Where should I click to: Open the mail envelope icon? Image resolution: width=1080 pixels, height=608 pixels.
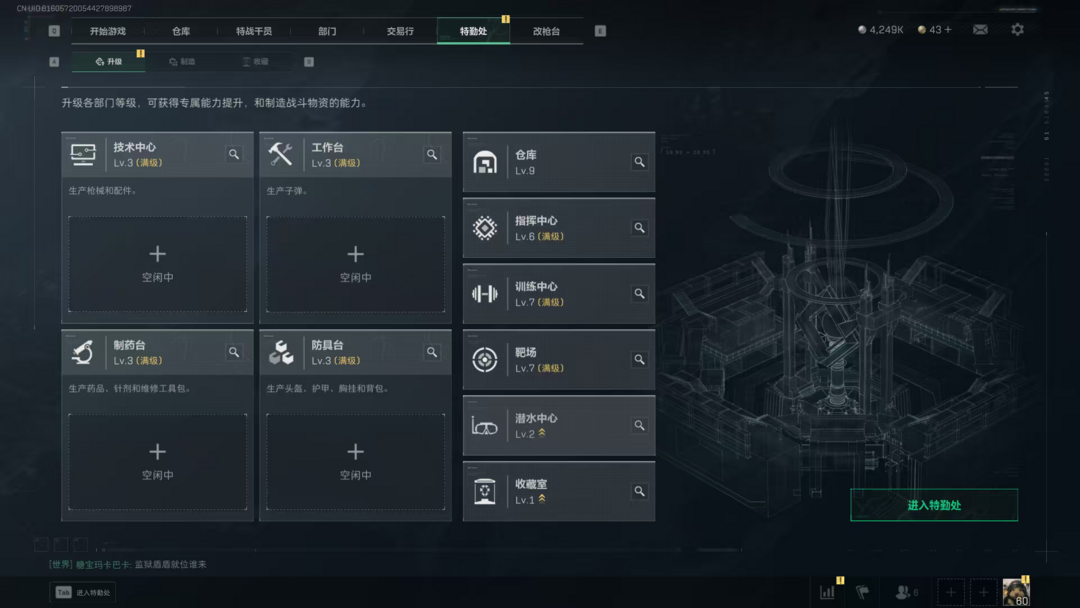979,30
